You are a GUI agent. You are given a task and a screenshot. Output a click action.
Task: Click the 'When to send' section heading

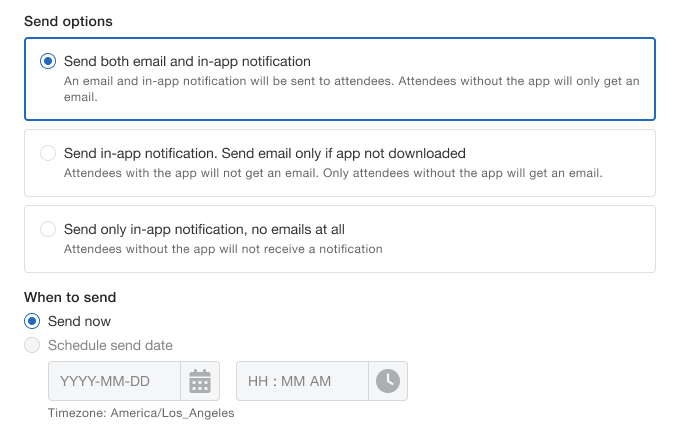click(x=70, y=297)
